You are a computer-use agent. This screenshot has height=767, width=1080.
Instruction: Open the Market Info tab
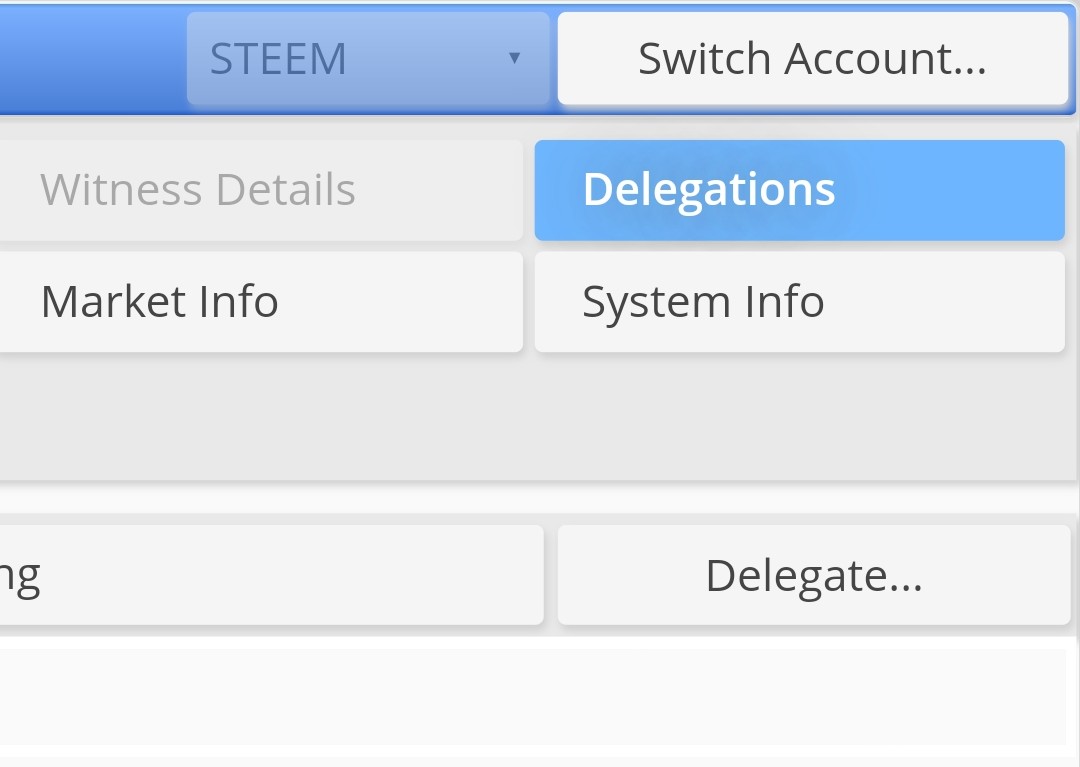(260, 302)
